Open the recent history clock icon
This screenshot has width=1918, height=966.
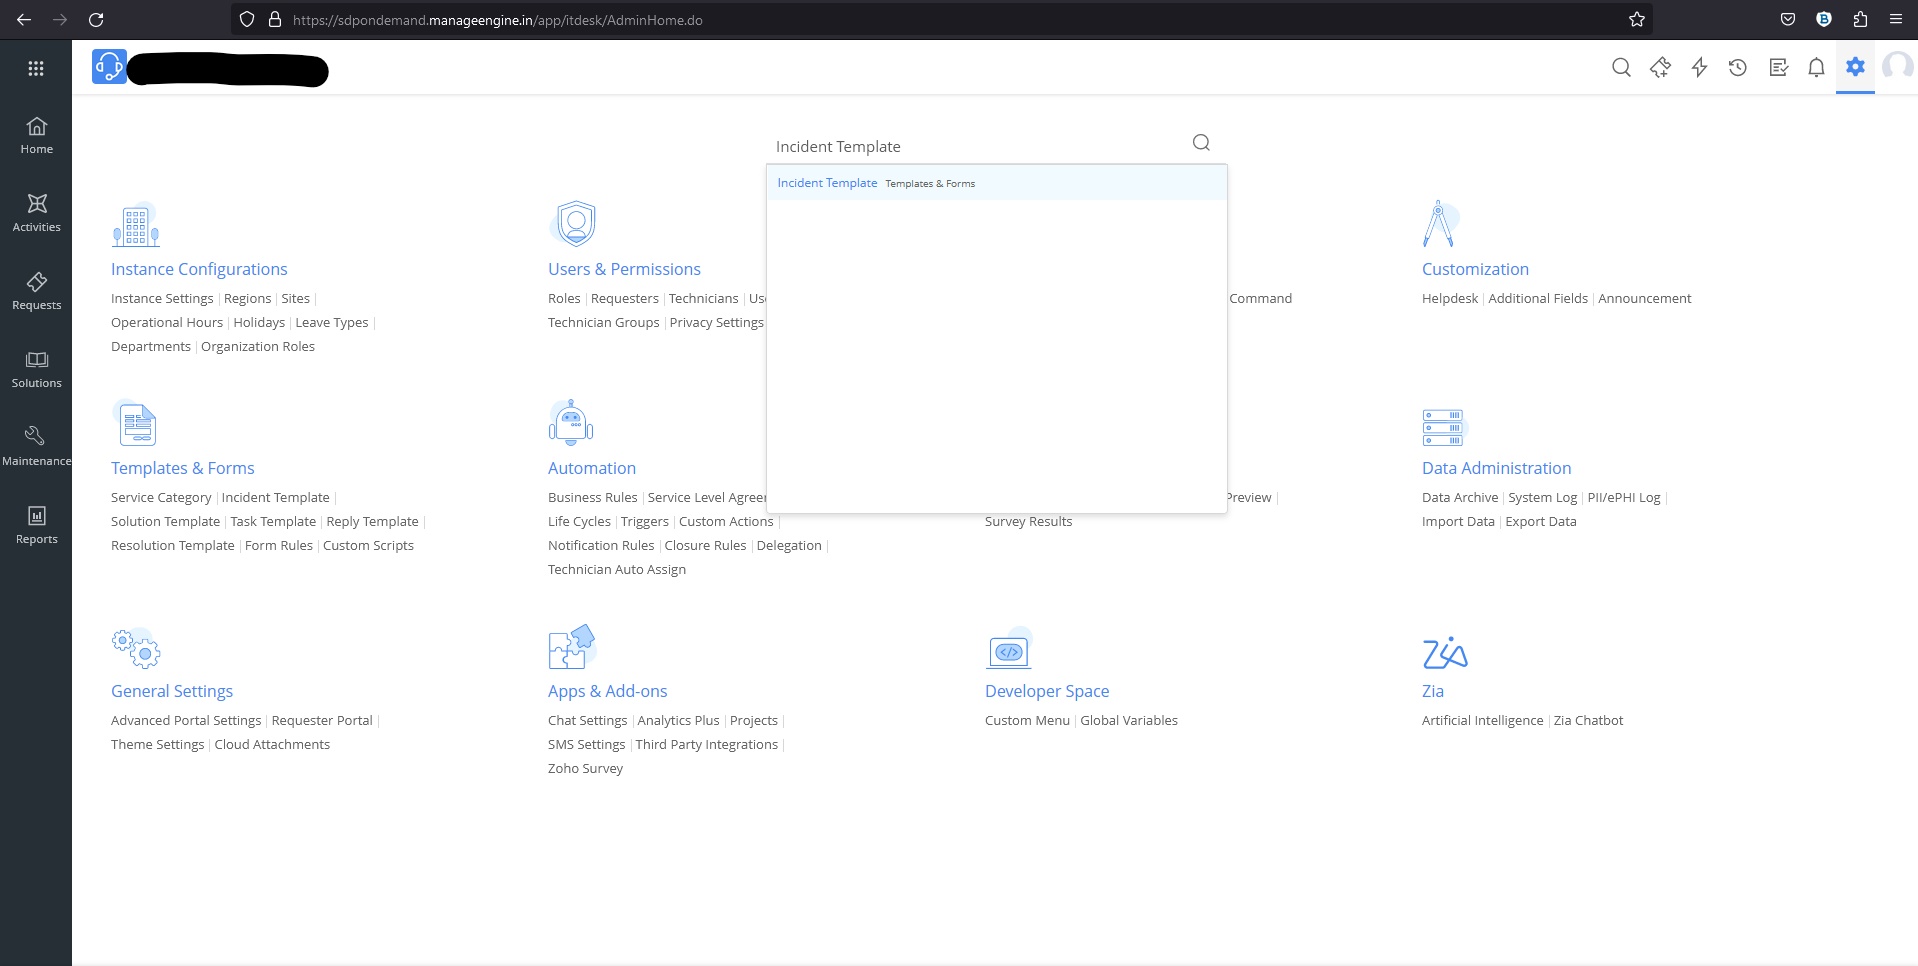pyautogui.click(x=1738, y=67)
